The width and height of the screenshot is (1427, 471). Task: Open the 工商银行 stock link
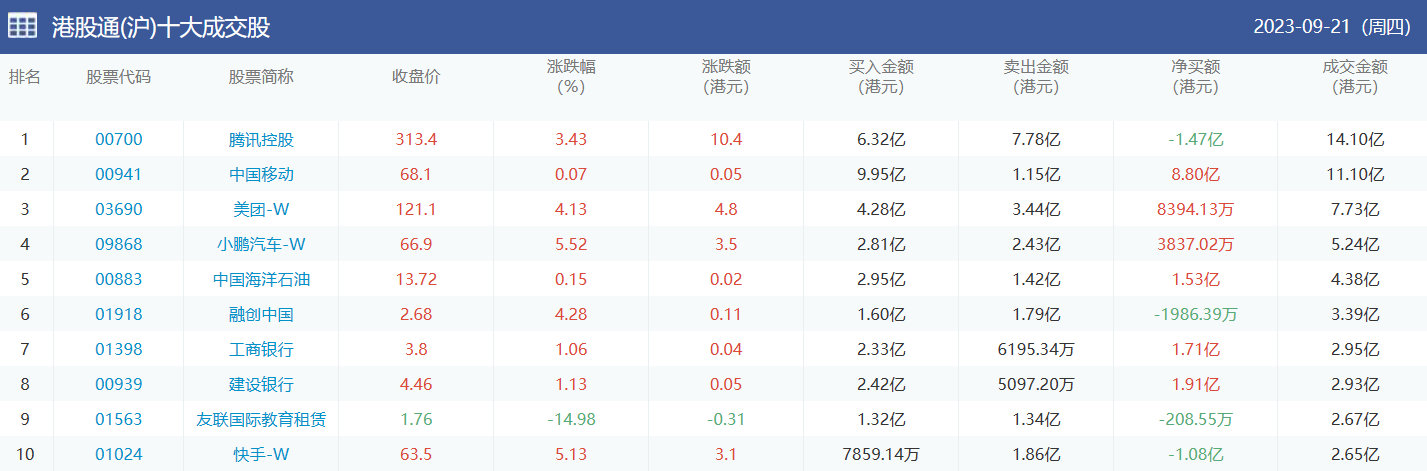click(261, 350)
